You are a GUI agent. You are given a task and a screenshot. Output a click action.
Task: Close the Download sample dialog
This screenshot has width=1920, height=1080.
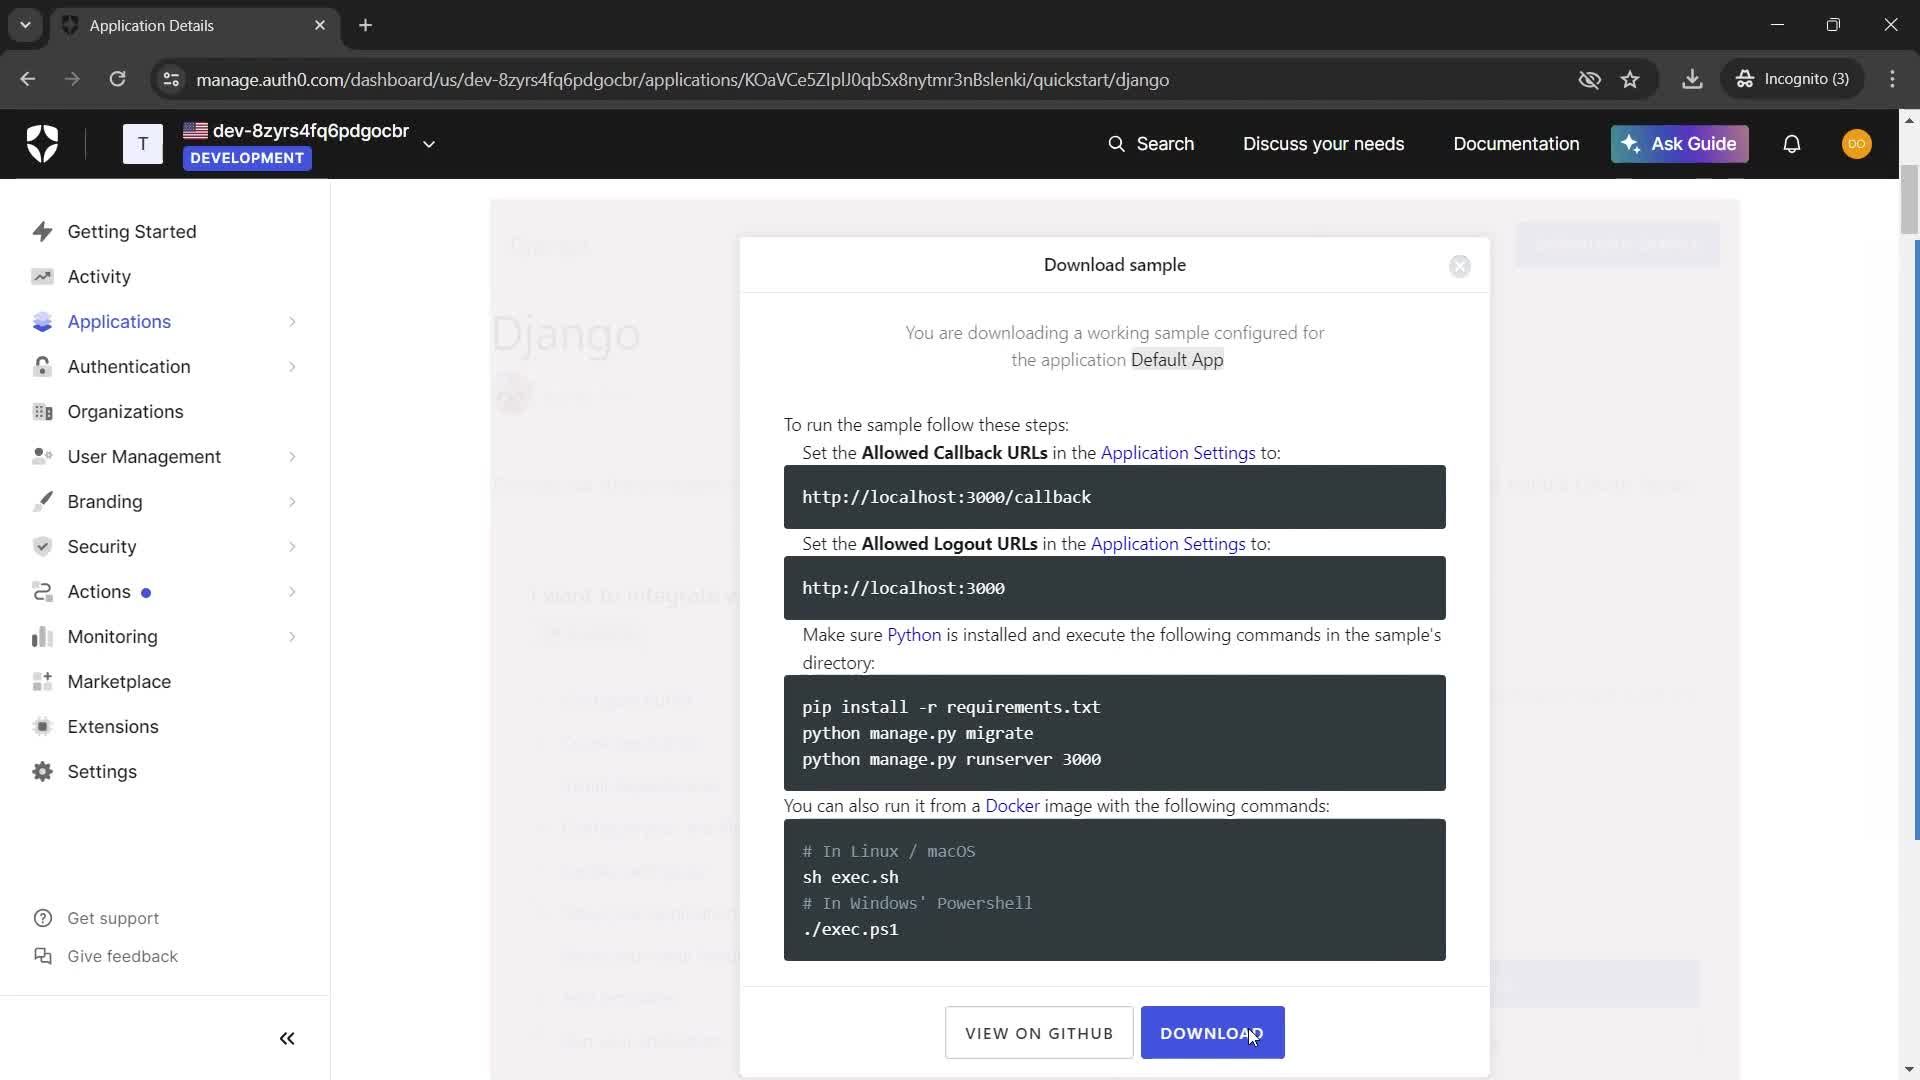coord(1460,266)
